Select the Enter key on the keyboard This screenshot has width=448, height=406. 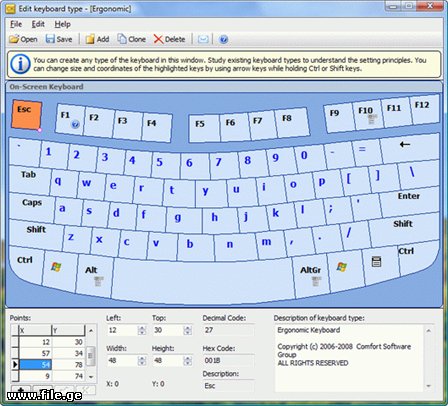pos(409,200)
